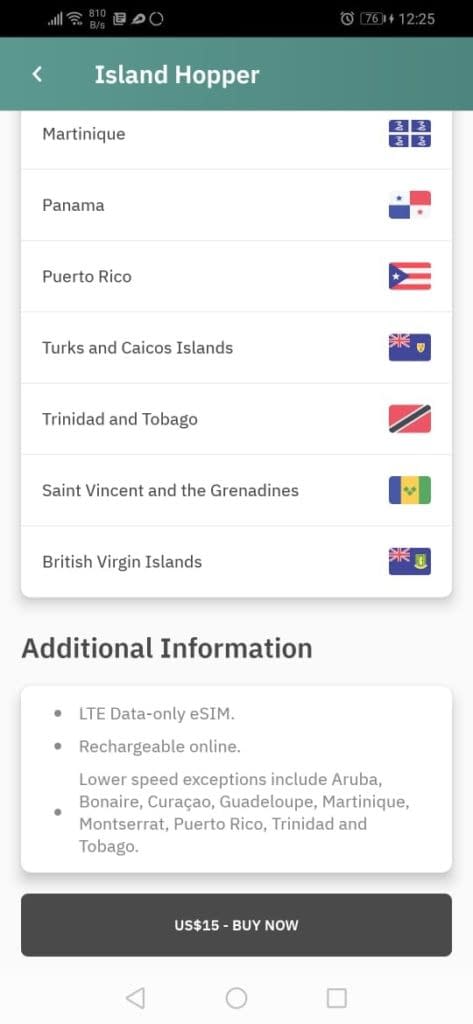Tap the back arrow in header
473x1024 pixels.
click(37, 74)
